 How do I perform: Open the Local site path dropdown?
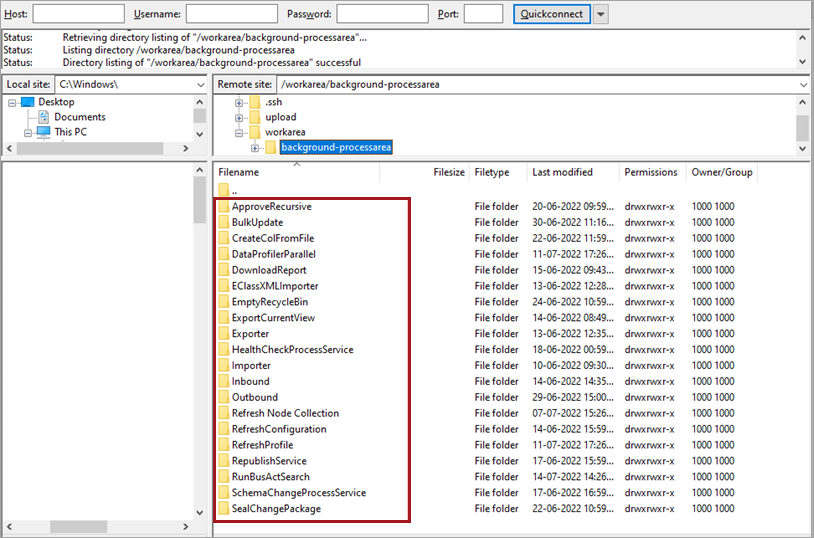pyautogui.click(x=199, y=85)
